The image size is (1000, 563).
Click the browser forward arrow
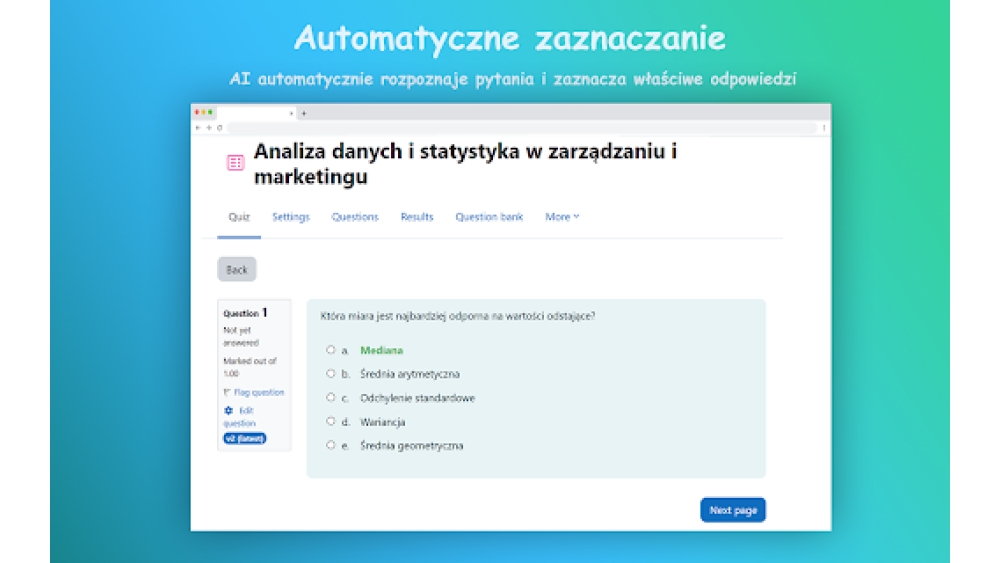pos(209,128)
